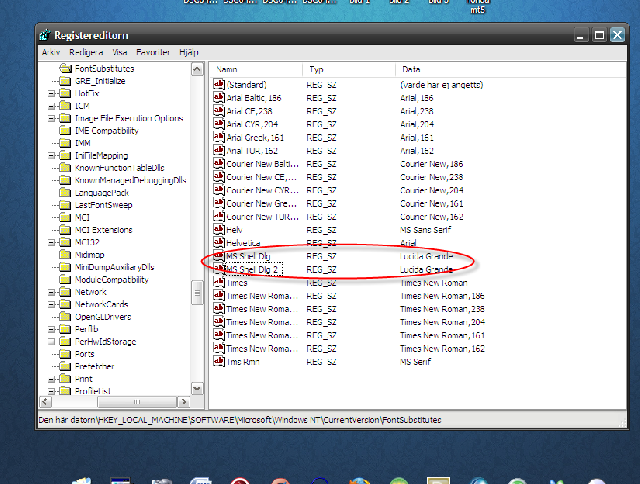Click the Times string value icon
The height and width of the screenshot is (484, 640).
(x=219, y=282)
